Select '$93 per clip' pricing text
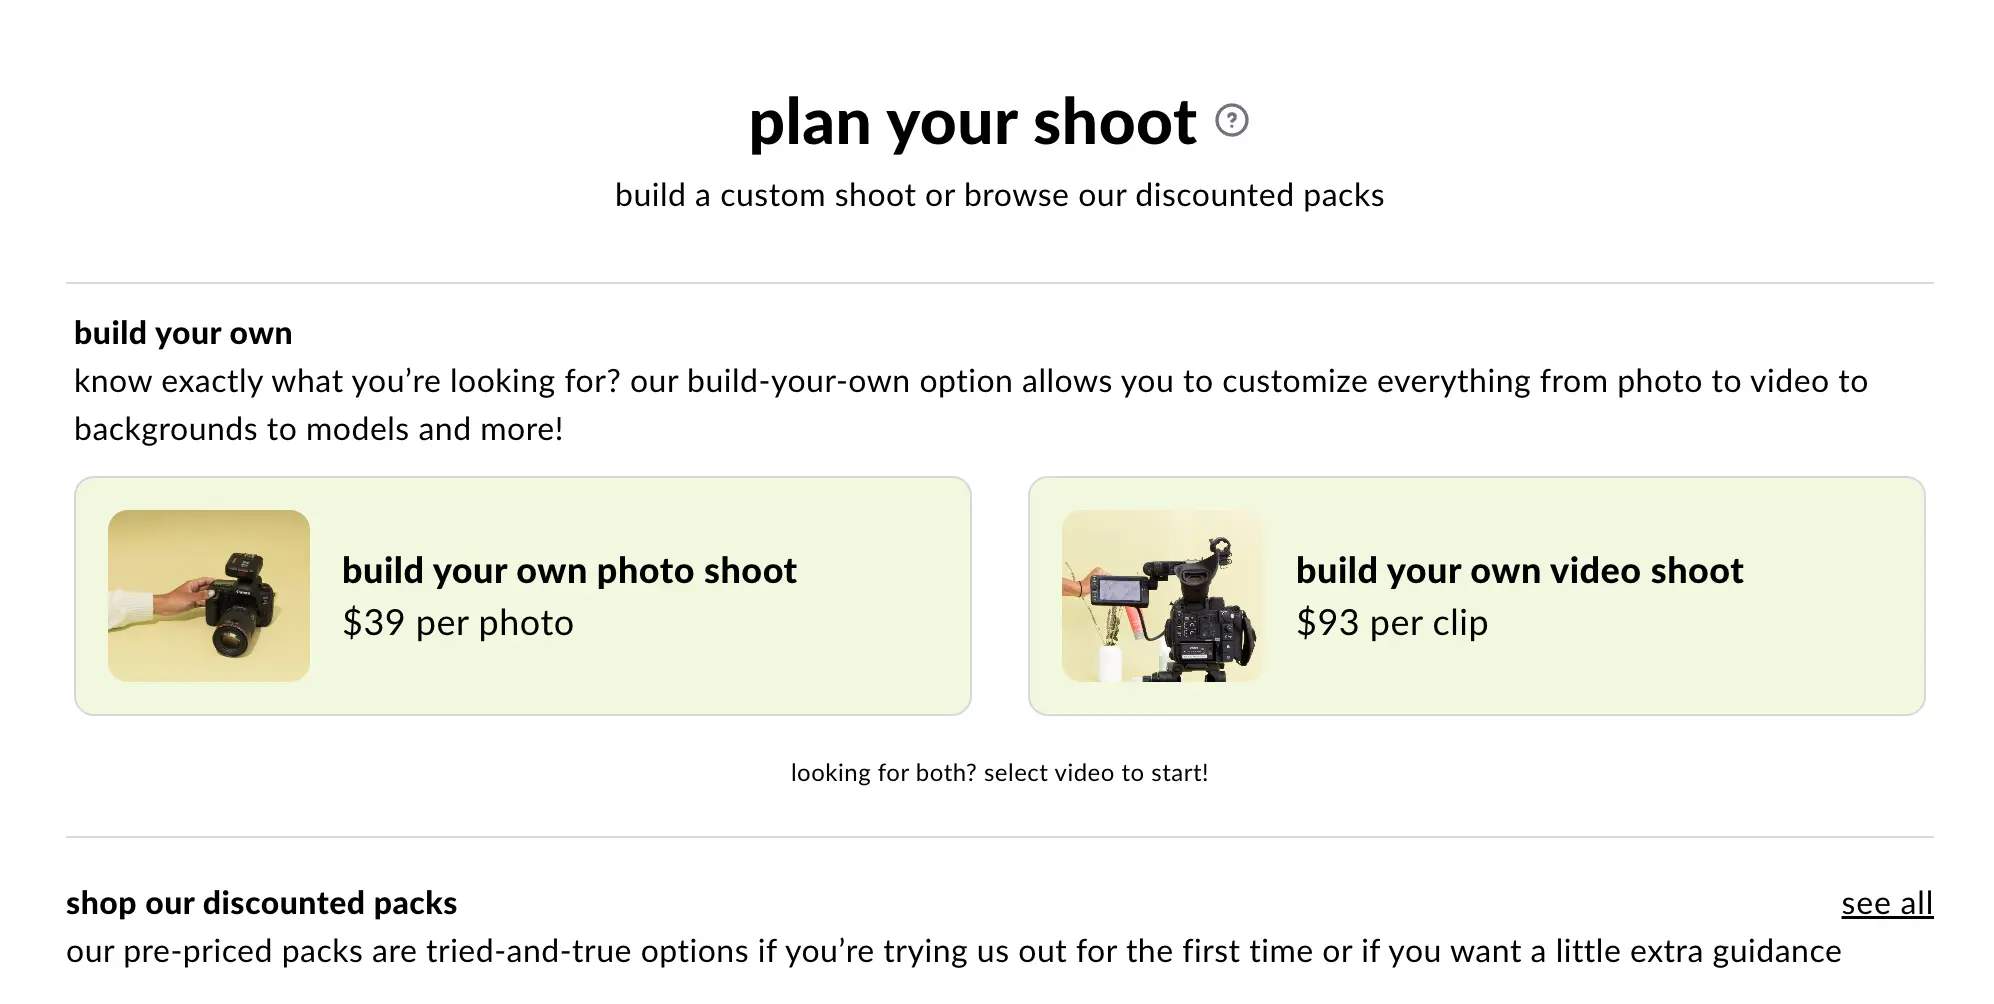 pos(1392,622)
